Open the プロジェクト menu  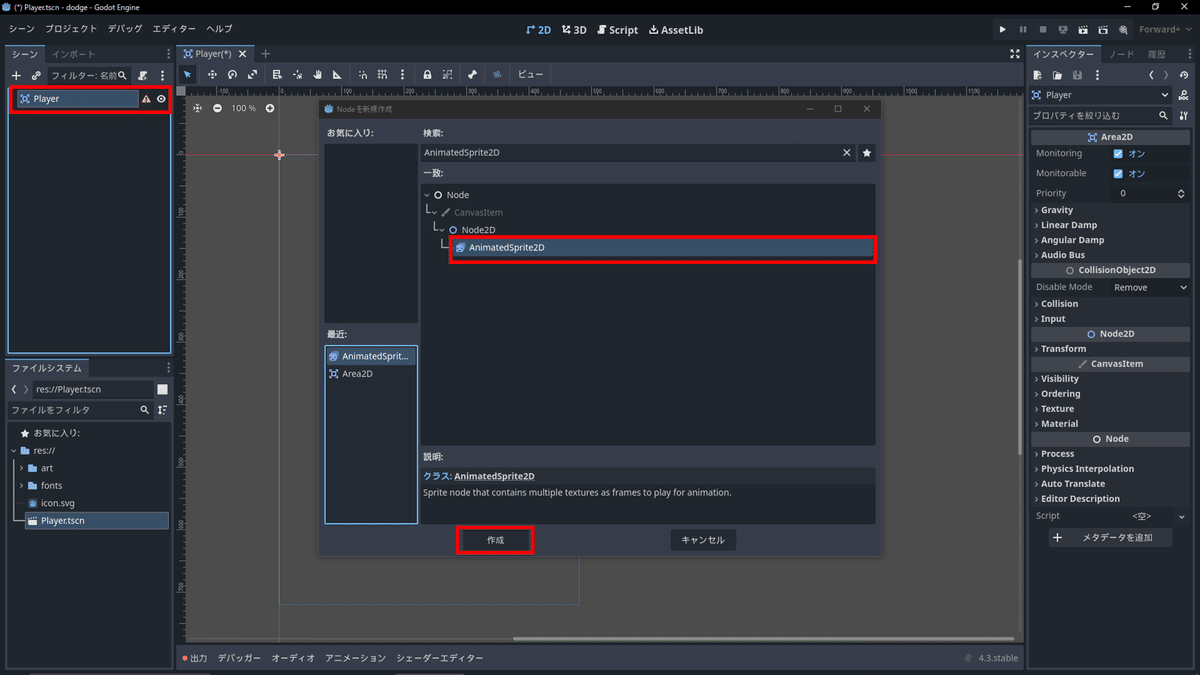point(71,30)
